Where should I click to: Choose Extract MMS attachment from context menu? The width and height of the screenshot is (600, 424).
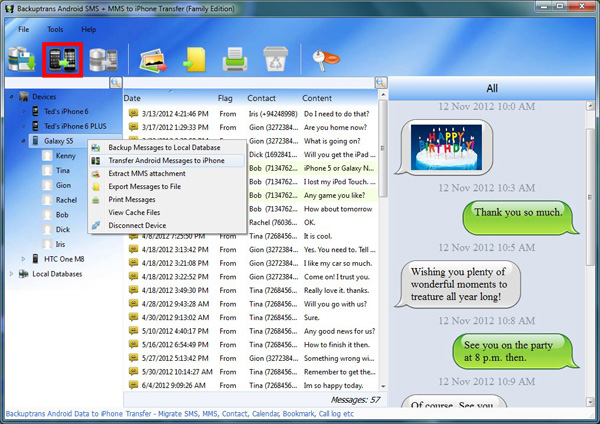pyautogui.click(x=167, y=173)
